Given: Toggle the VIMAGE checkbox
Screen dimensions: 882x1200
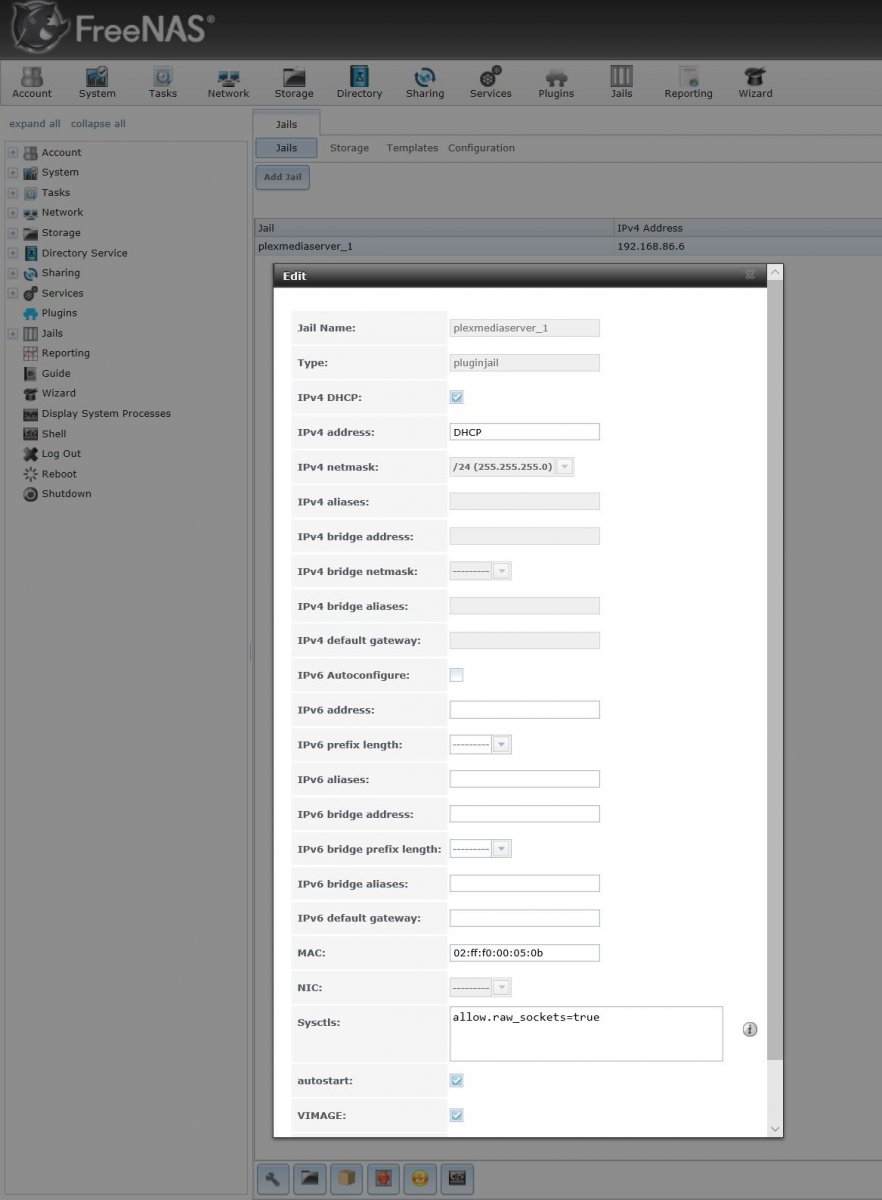Looking at the screenshot, I should click(456, 1115).
